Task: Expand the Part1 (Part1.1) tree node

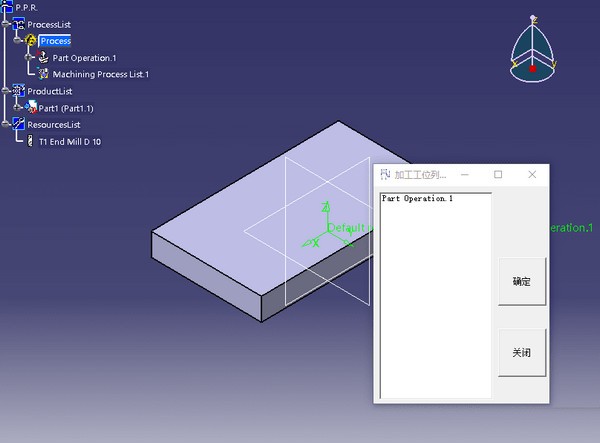Action: click(18, 108)
